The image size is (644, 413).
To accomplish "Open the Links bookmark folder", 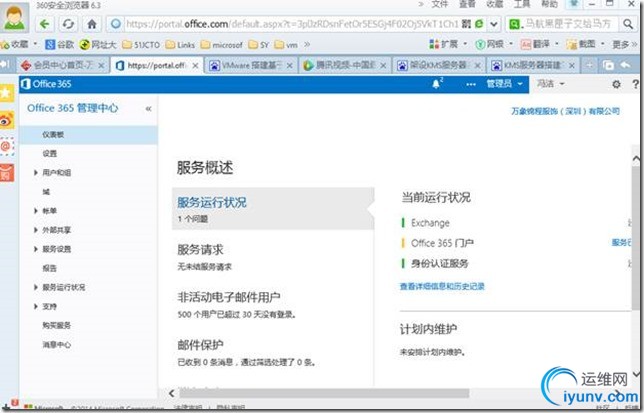I will pyautogui.click(x=180, y=44).
